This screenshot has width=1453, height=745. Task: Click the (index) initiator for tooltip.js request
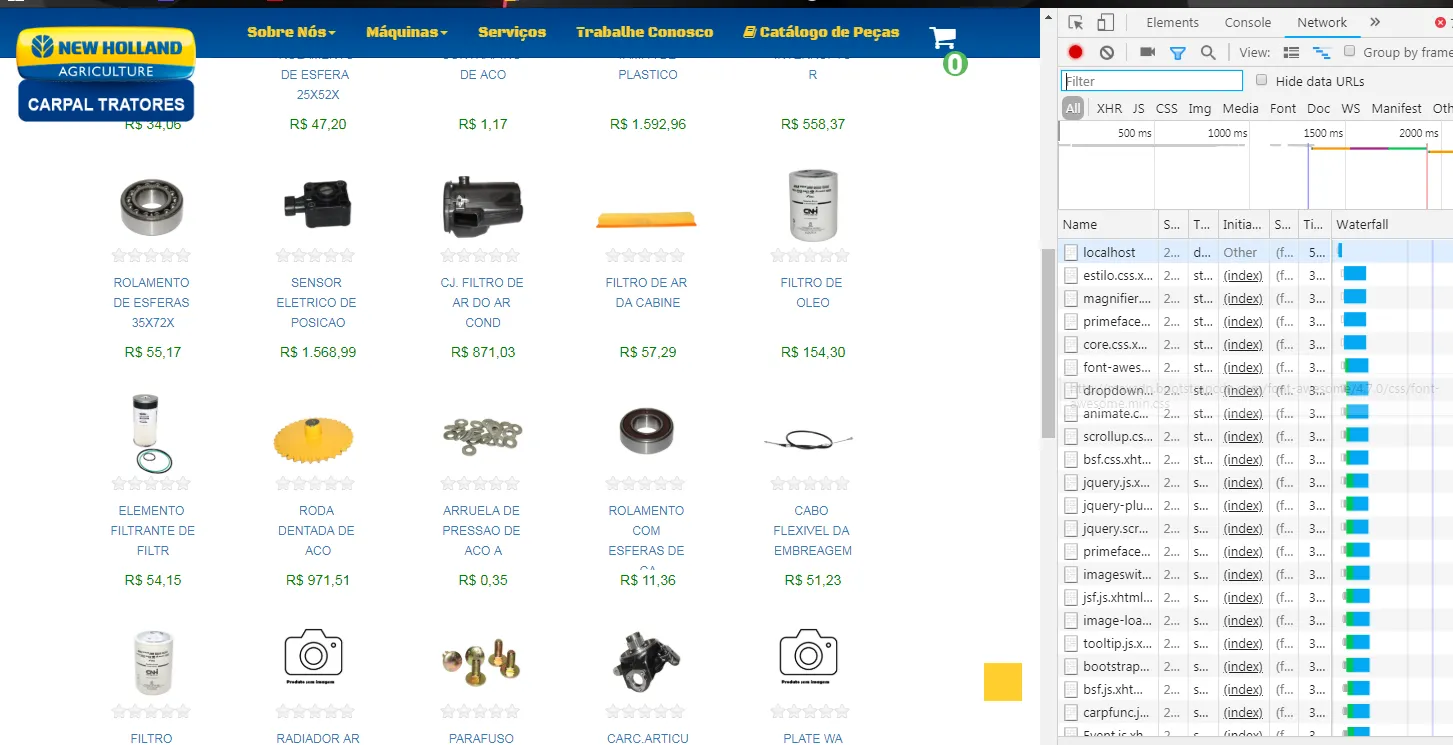click(1243, 643)
